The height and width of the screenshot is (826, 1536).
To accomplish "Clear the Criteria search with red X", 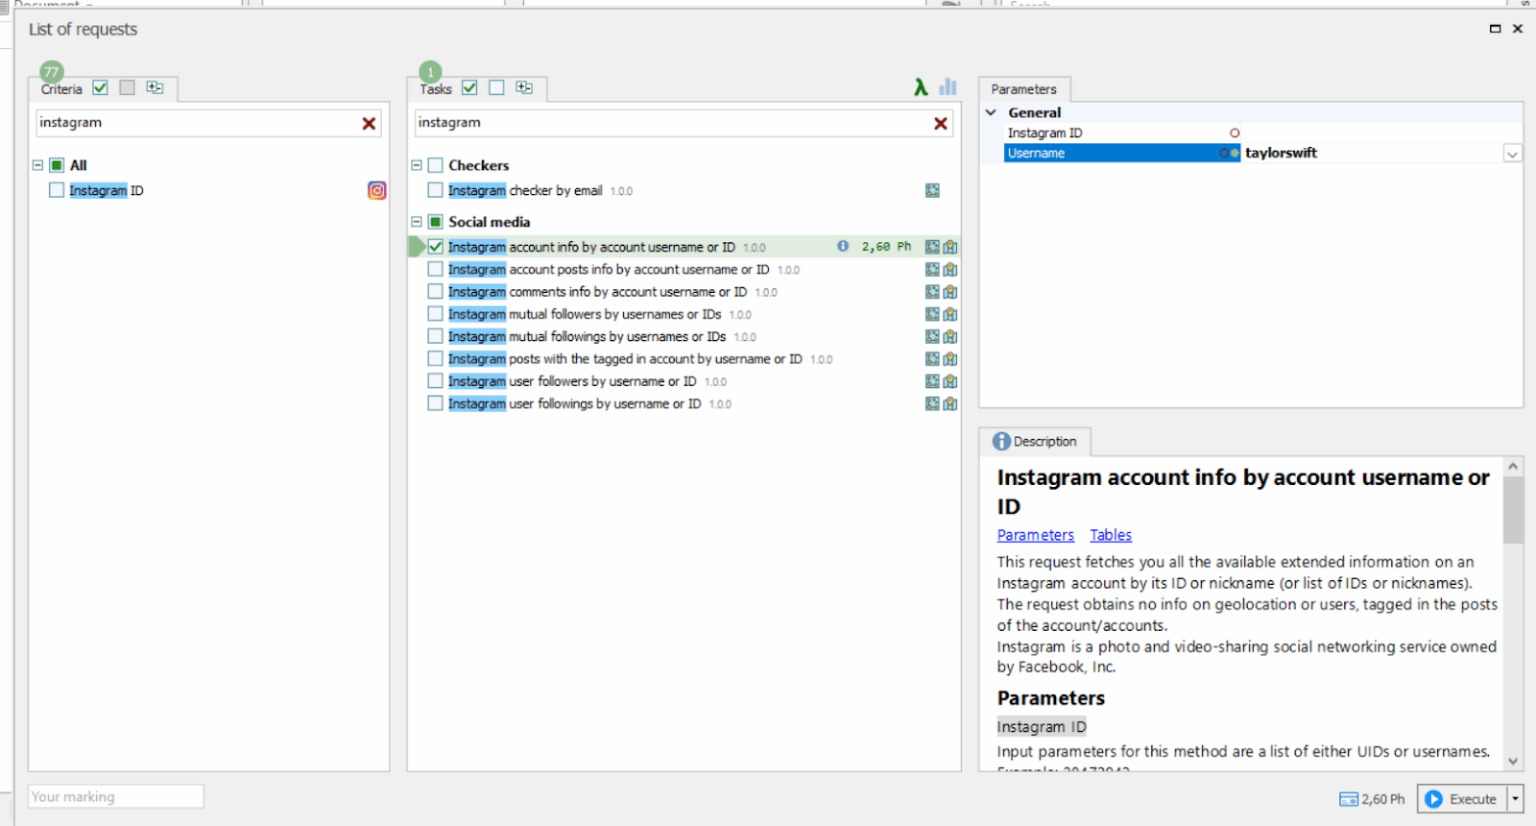I will coord(369,123).
